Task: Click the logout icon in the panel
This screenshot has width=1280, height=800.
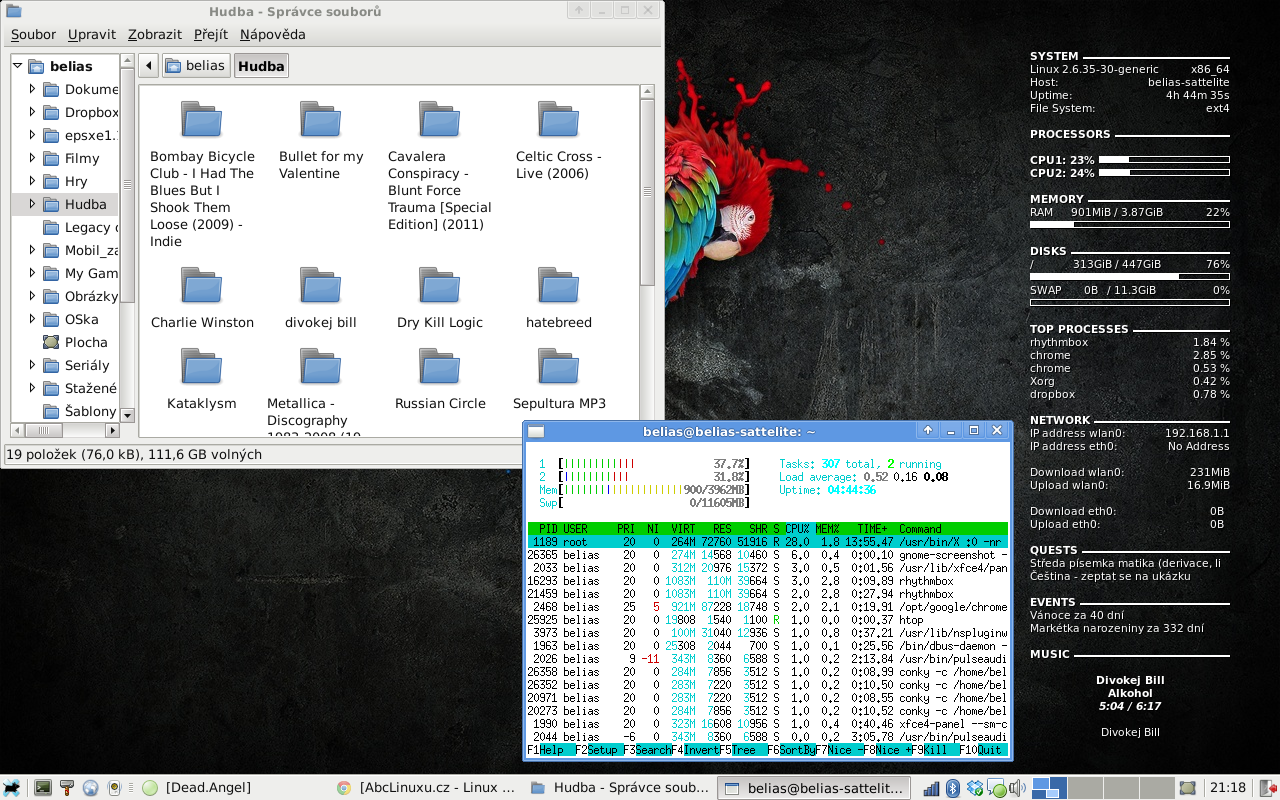Action: (x=1266, y=788)
